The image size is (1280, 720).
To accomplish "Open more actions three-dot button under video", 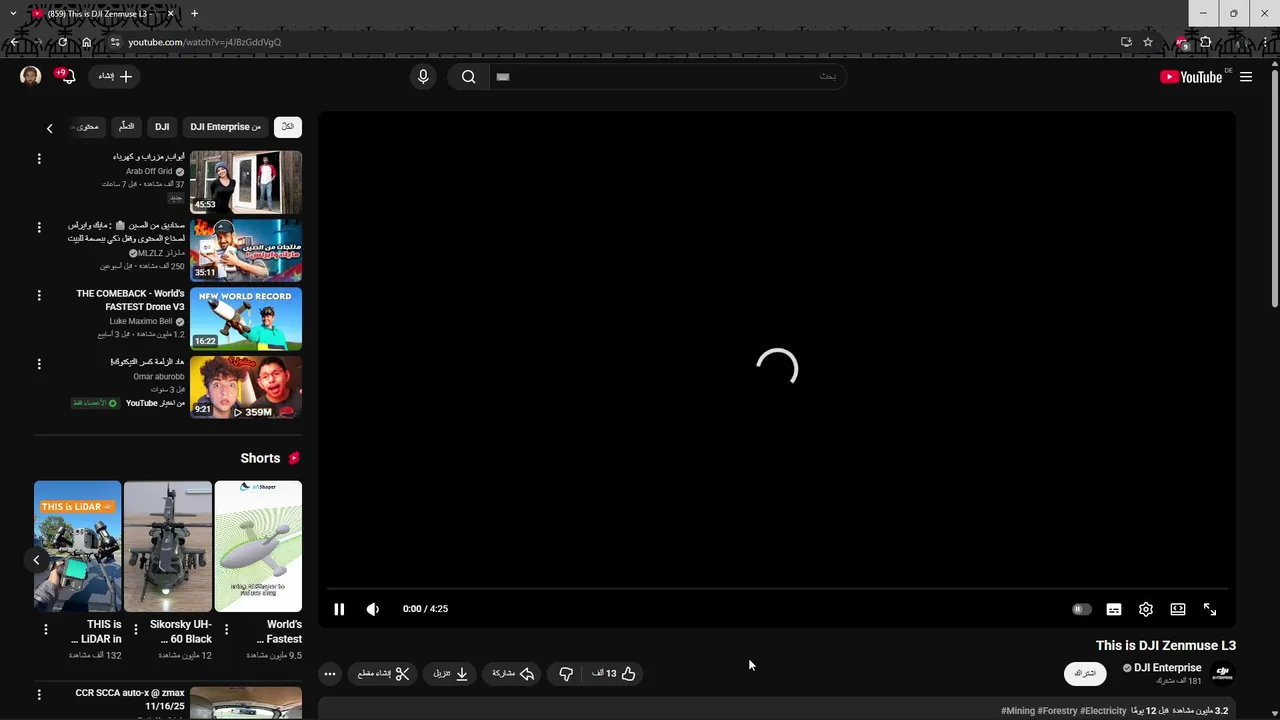I will [330, 674].
